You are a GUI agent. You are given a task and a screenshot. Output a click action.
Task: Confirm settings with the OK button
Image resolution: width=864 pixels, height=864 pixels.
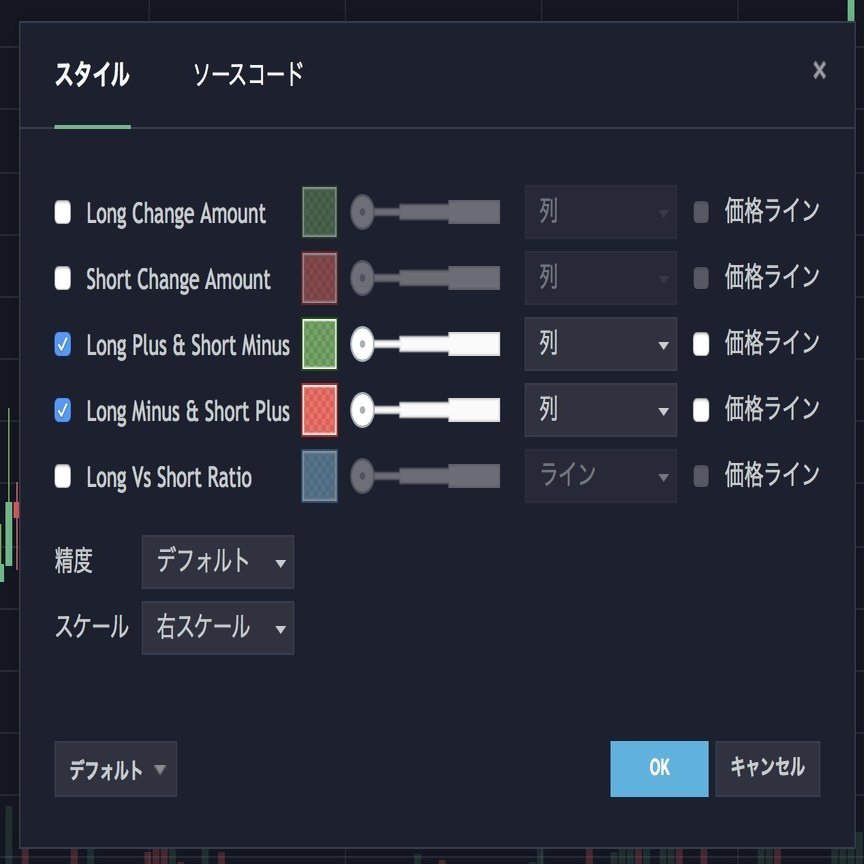(659, 769)
